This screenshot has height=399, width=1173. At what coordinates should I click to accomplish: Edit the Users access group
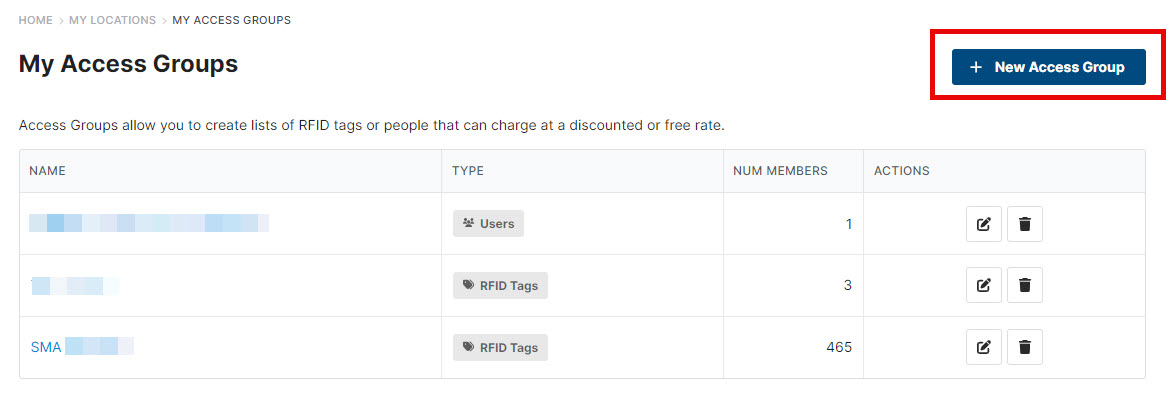point(984,224)
